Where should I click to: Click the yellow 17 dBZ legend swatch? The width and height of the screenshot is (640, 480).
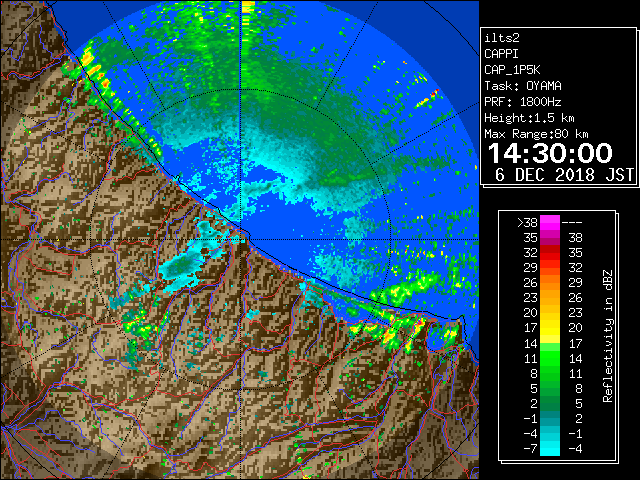coord(550,328)
